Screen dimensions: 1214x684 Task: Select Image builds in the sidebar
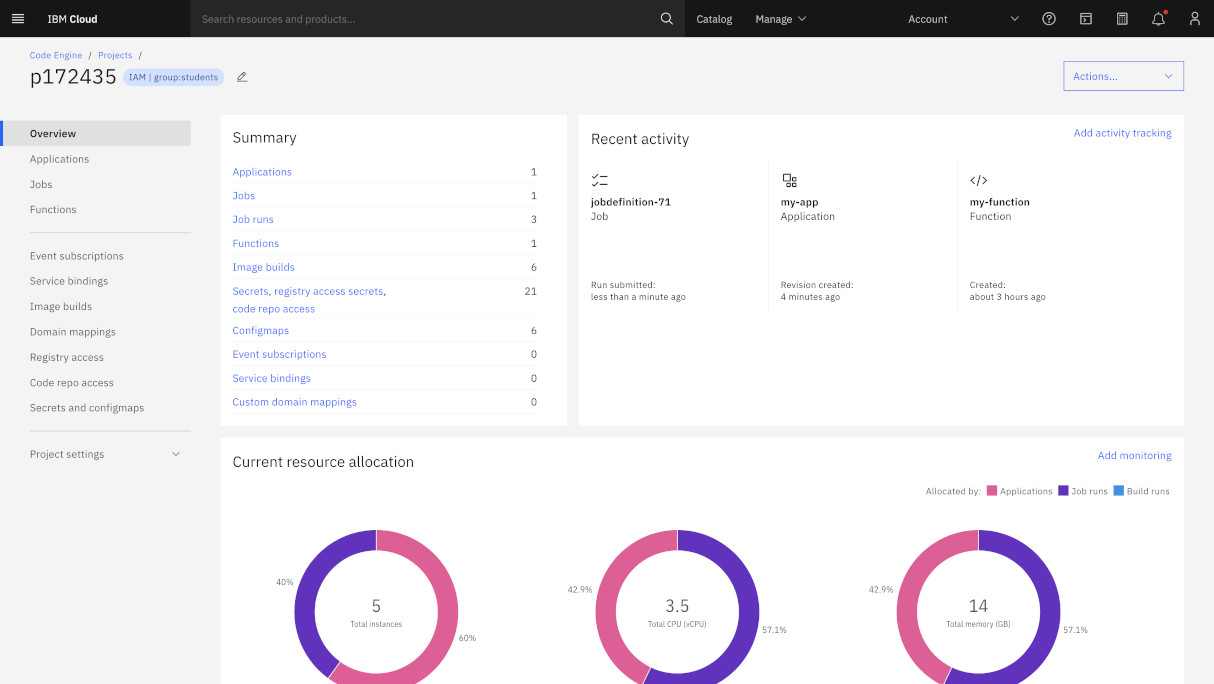(x=61, y=307)
